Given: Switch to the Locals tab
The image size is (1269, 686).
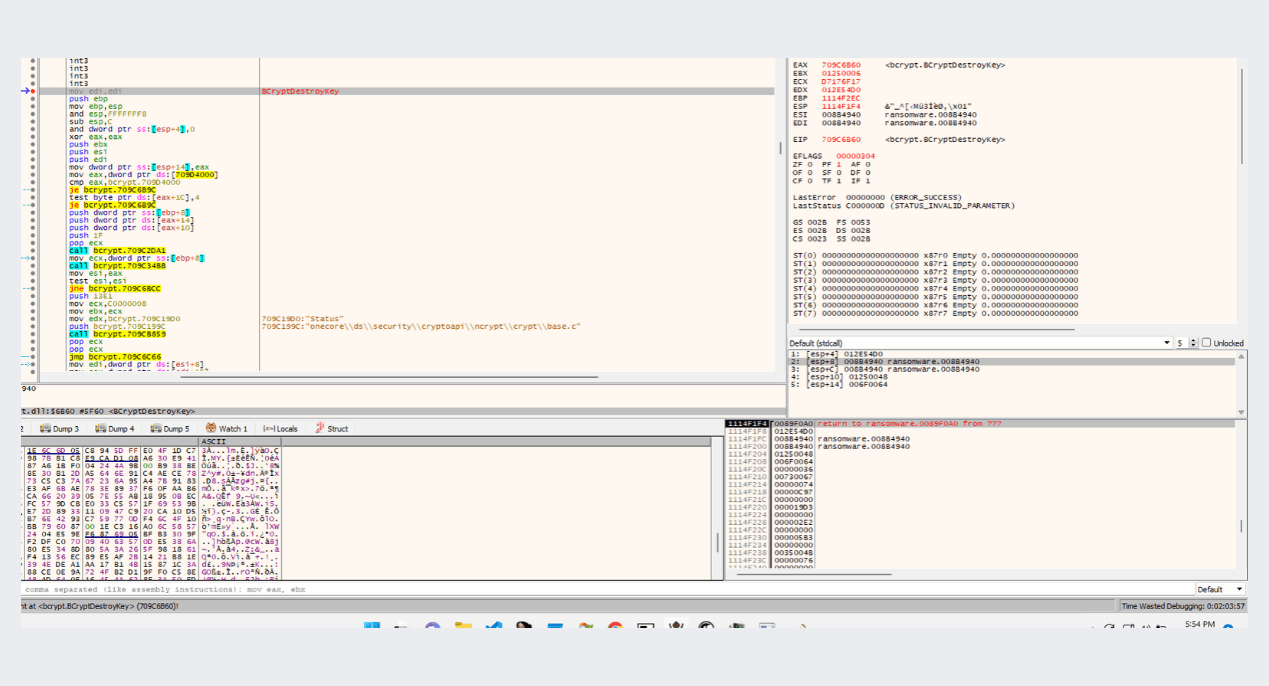Looking at the screenshot, I should point(280,428).
